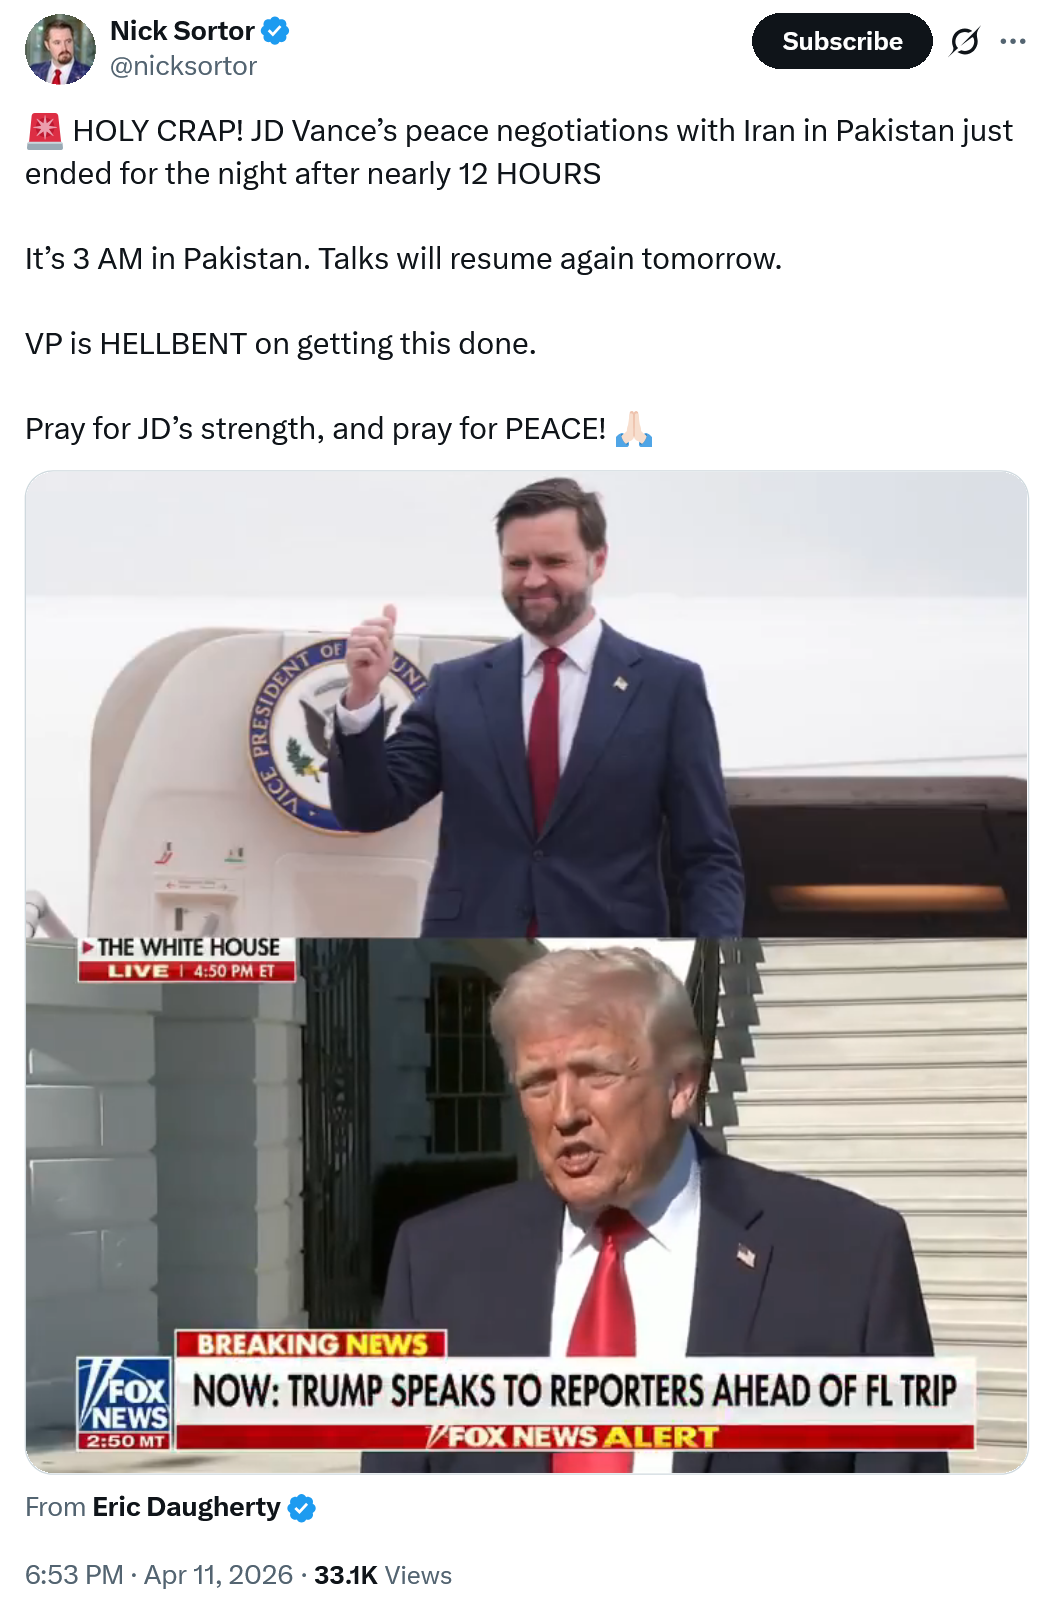The image size is (1049, 1603).
Task: Click the verified badge beside Eric Daugherty
Action: (302, 1508)
